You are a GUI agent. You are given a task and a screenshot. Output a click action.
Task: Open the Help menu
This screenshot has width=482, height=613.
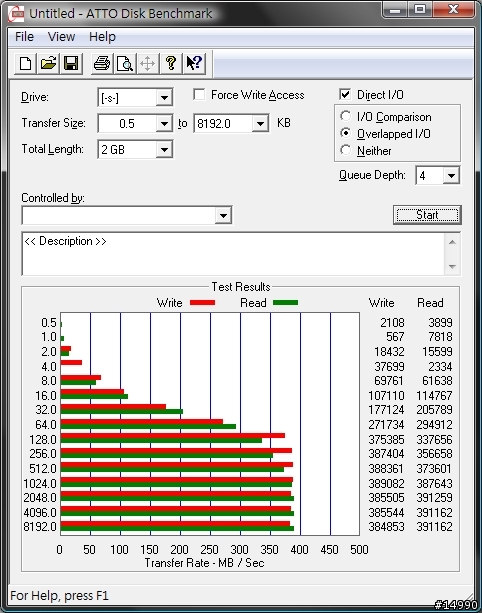point(102,37)
